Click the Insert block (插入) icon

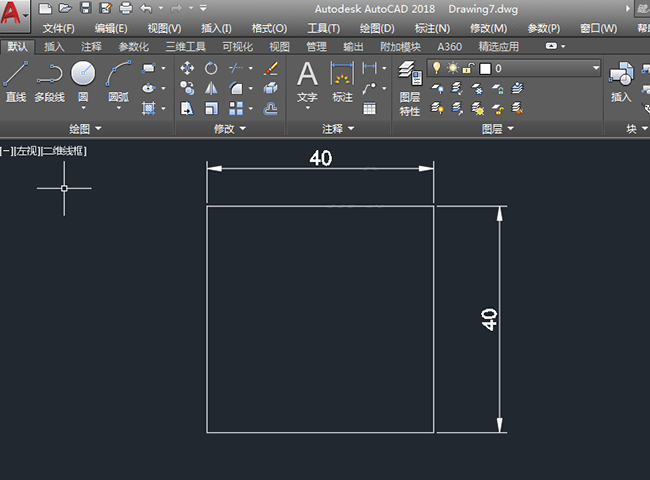621,82
